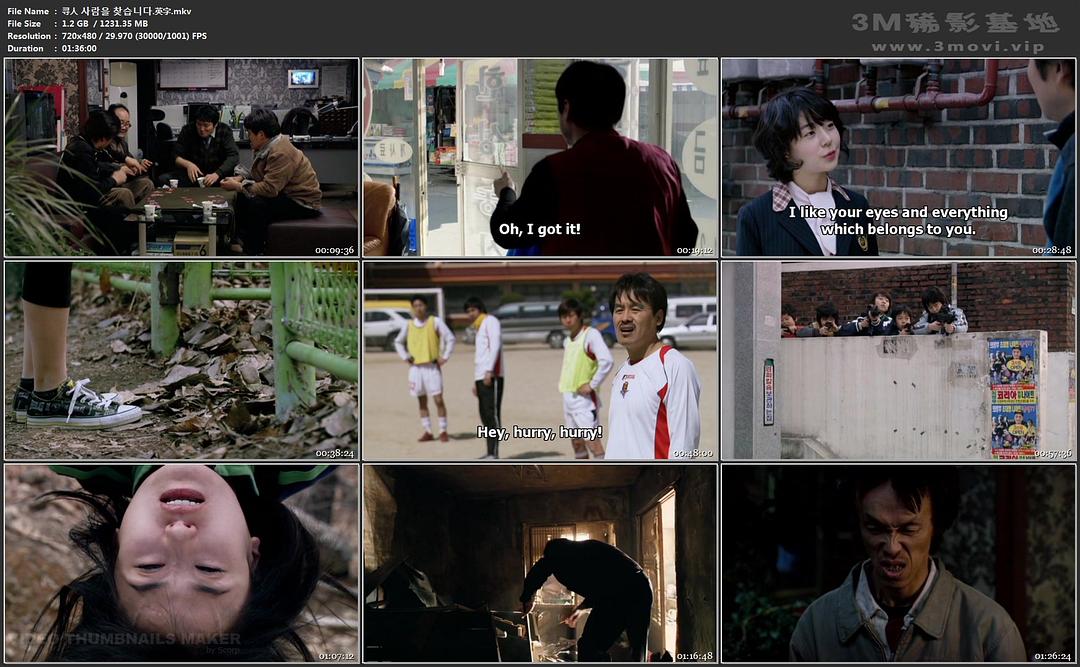The image size is (1080, 667).
Task: Click the poster on the concrete wall
Action: pyautogui.click(x=1012, y=397)
